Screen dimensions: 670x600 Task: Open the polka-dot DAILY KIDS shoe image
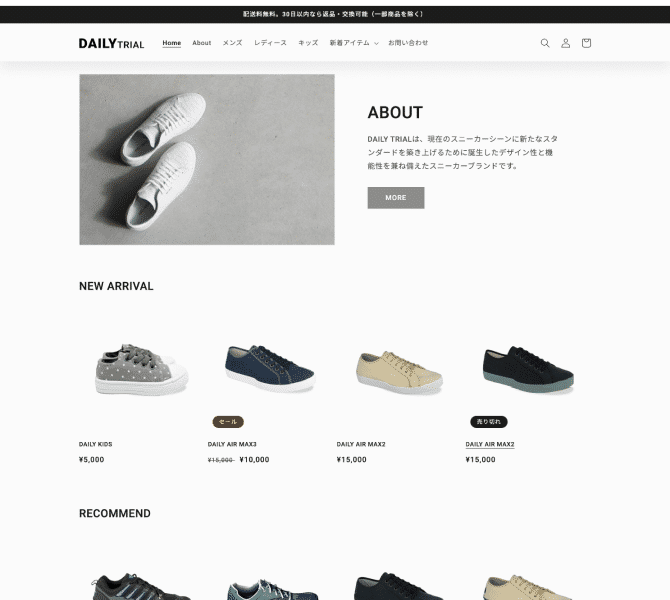click(141, 369)
